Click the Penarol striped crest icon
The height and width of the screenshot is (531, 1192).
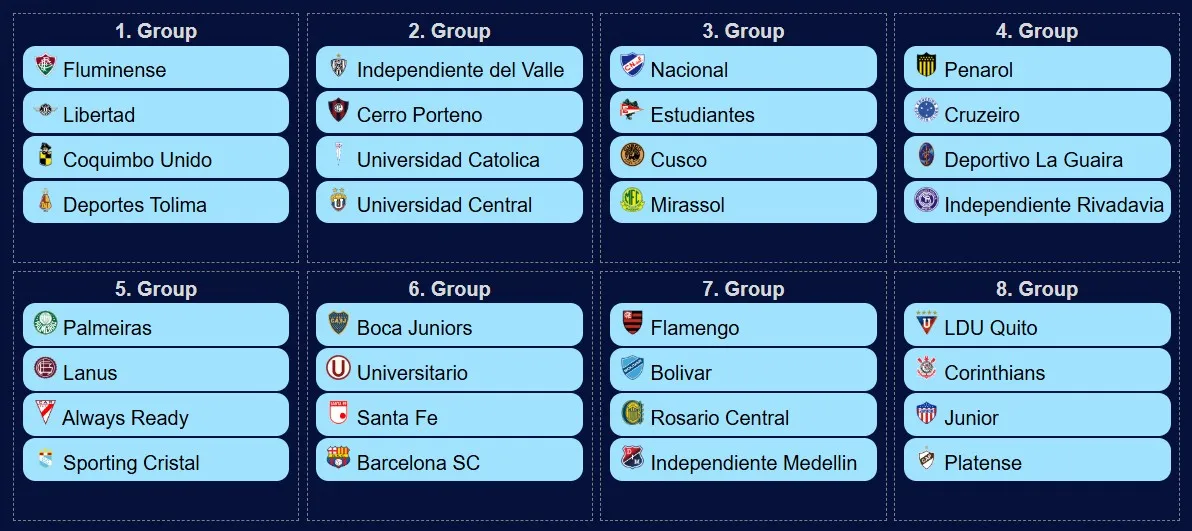(x=926, y=67)
